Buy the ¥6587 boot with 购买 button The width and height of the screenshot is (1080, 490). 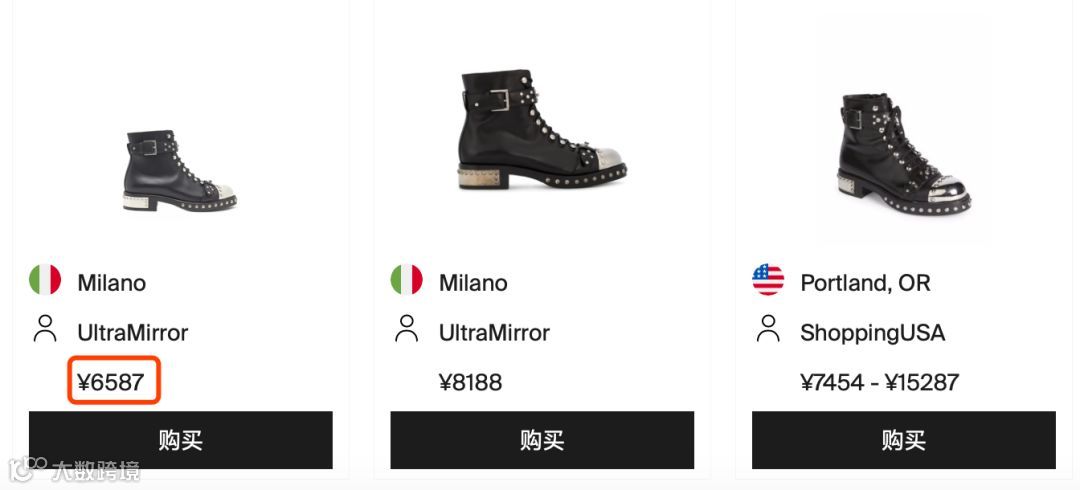(x=180, y=440)
